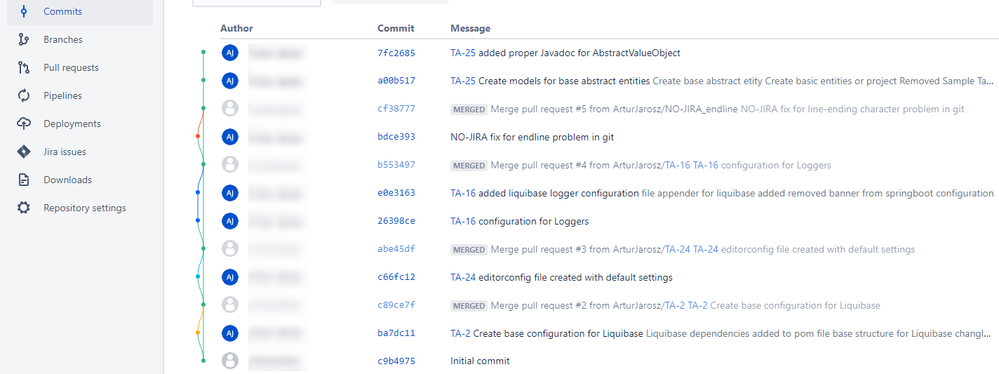Click MERGED badge on pull request #4 row
This screenshot has width=999, height=374.
(x=469, y=165)
